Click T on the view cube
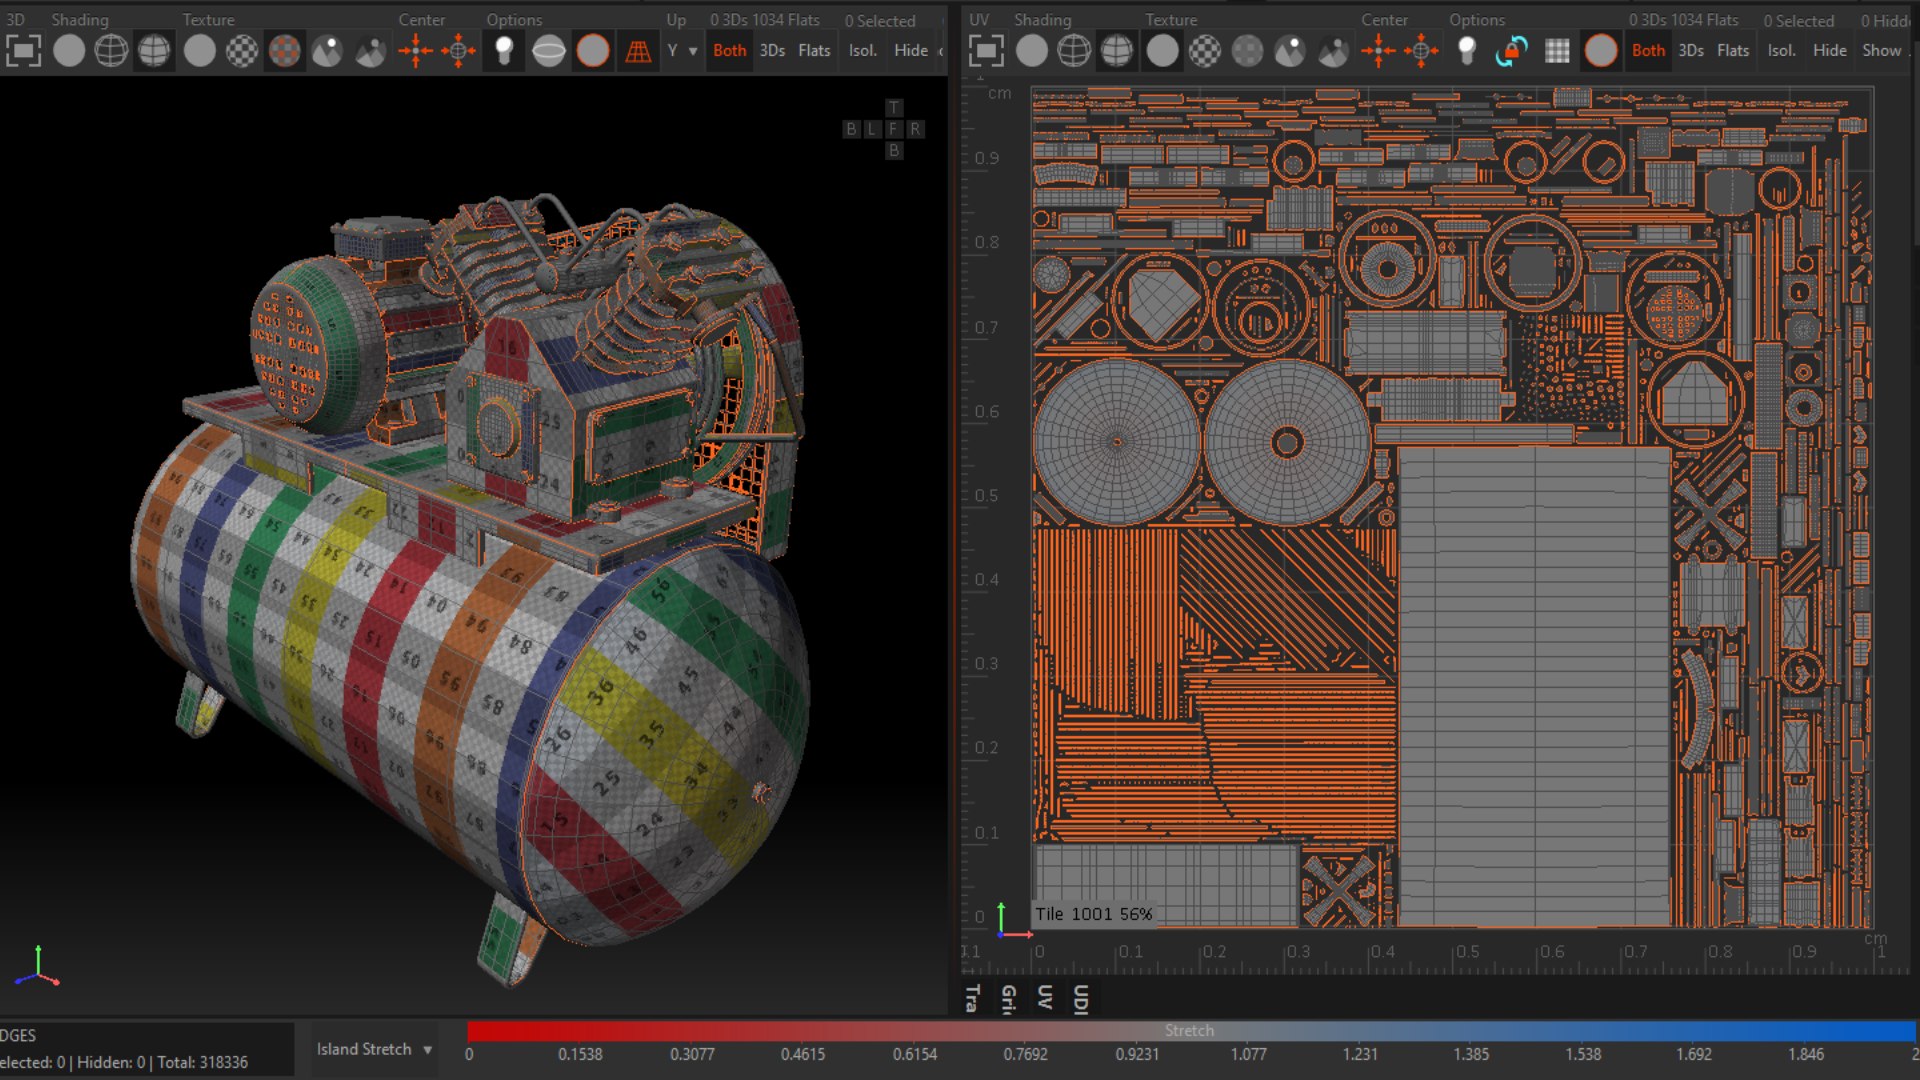 click(894, 108)
